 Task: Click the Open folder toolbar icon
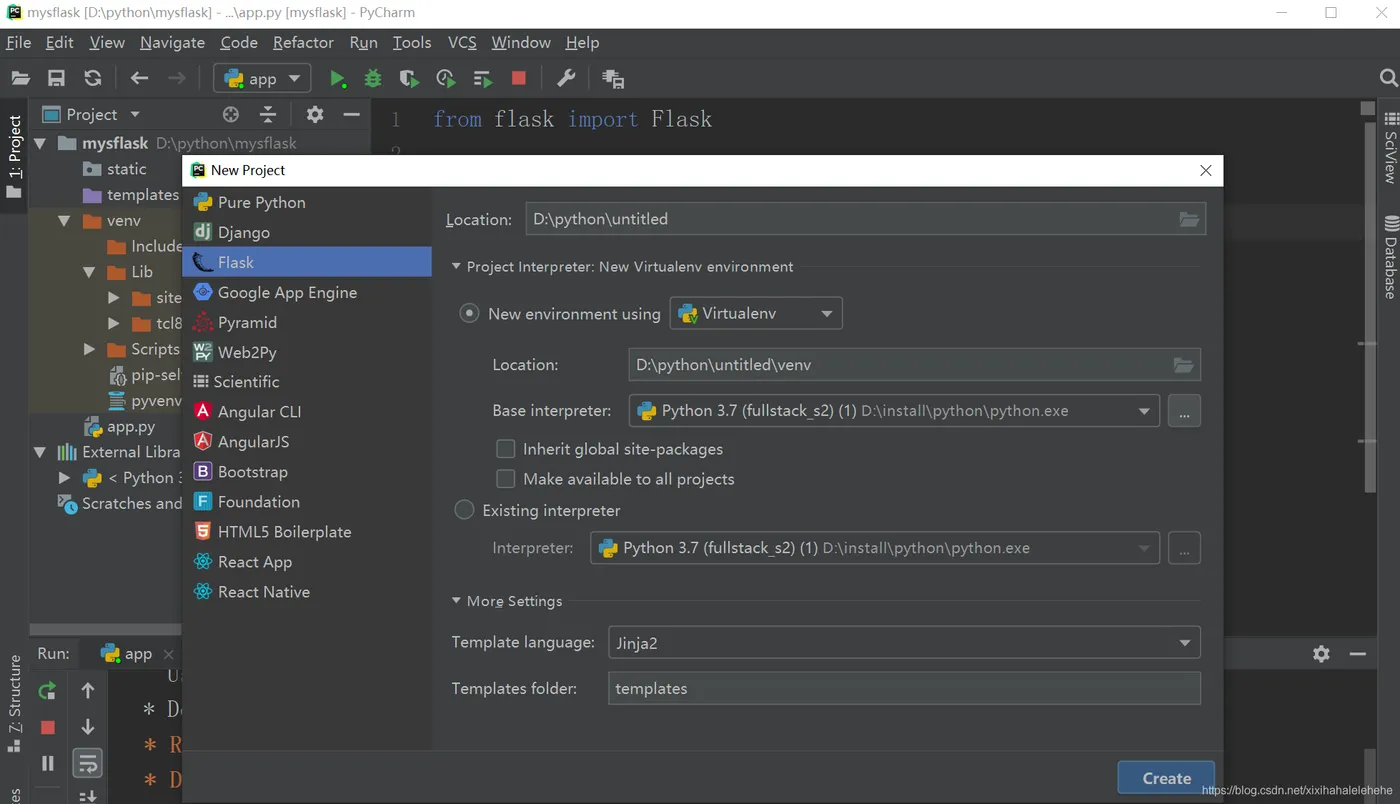(x=20, y=78)
